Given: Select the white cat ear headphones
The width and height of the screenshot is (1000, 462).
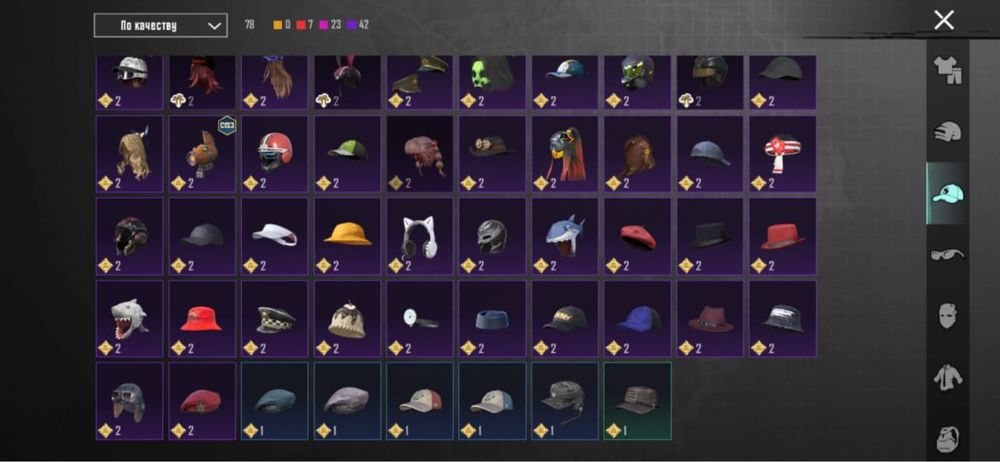Looking at the screenshot, I should (420, 236).
